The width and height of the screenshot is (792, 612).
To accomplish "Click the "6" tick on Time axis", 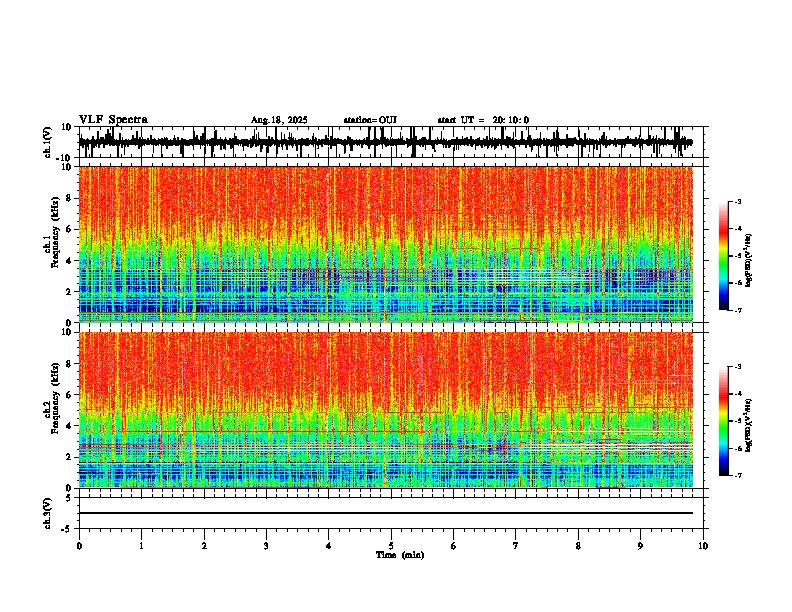I will click(454, 546).
